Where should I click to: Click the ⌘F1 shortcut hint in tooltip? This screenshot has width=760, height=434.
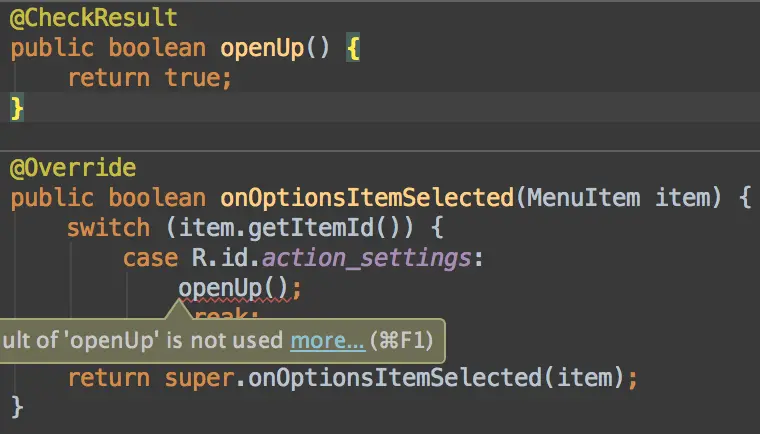[401, 340]
